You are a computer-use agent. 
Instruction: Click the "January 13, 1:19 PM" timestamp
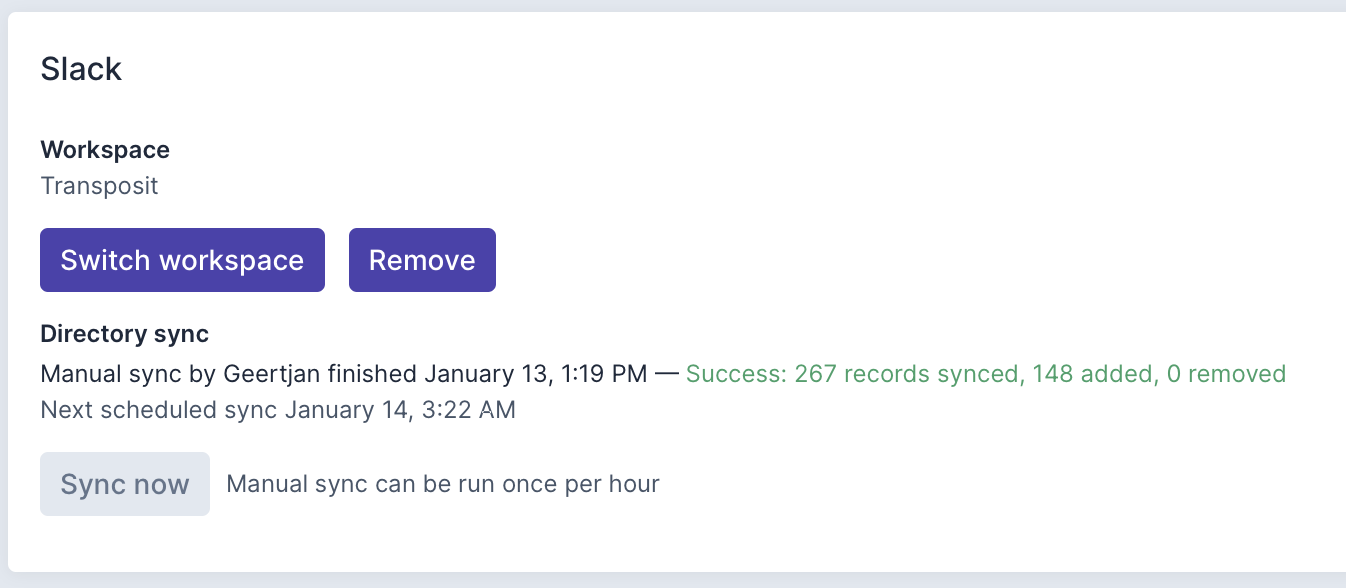pyautogui.click(x=535, y=374)
